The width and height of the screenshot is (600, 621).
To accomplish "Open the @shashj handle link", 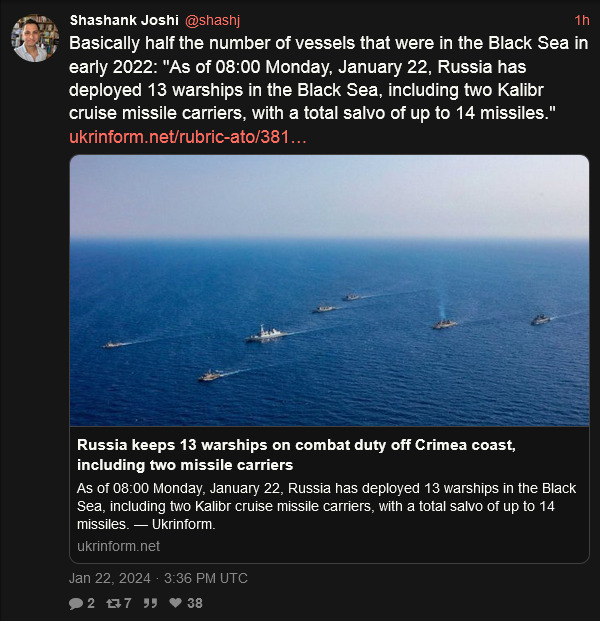I will click(x=212, y=20).
